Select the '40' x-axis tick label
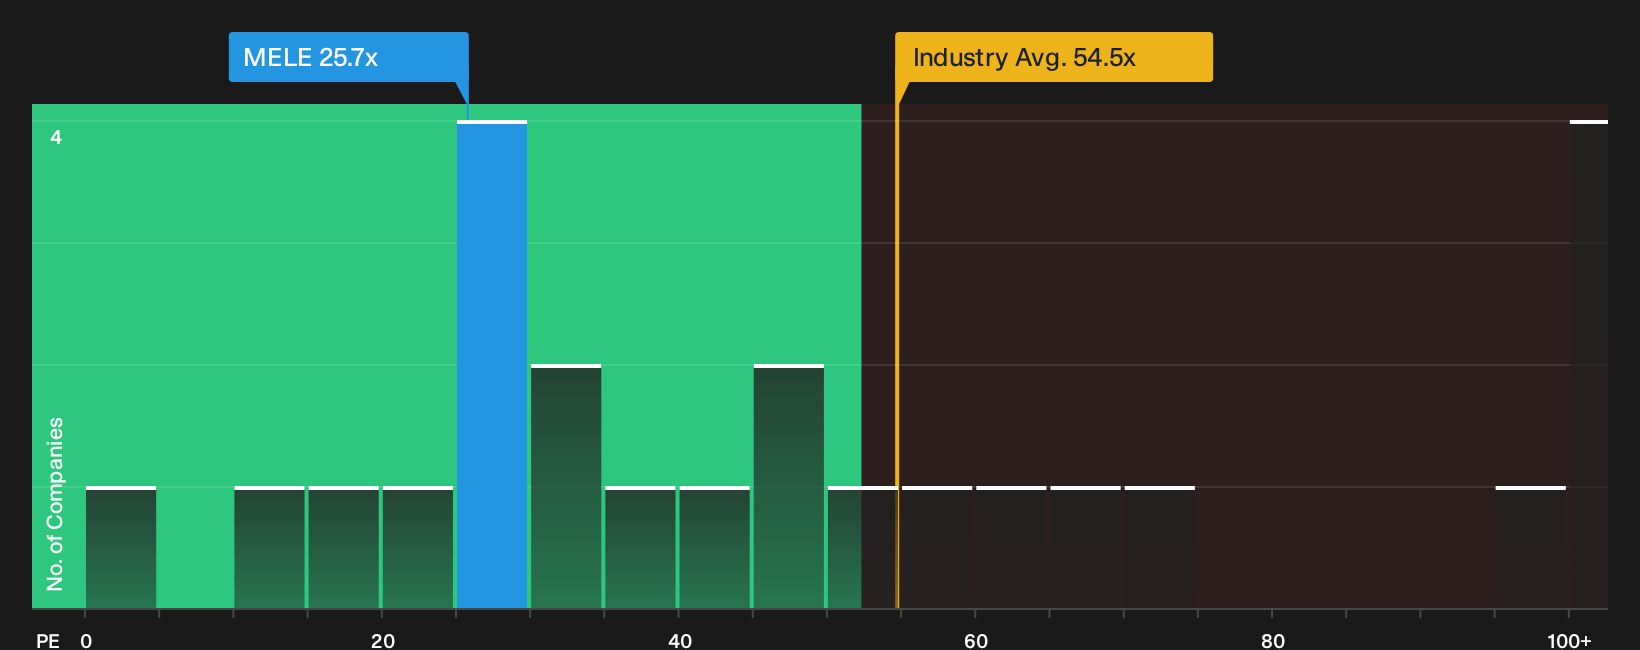 coord(680,640)
